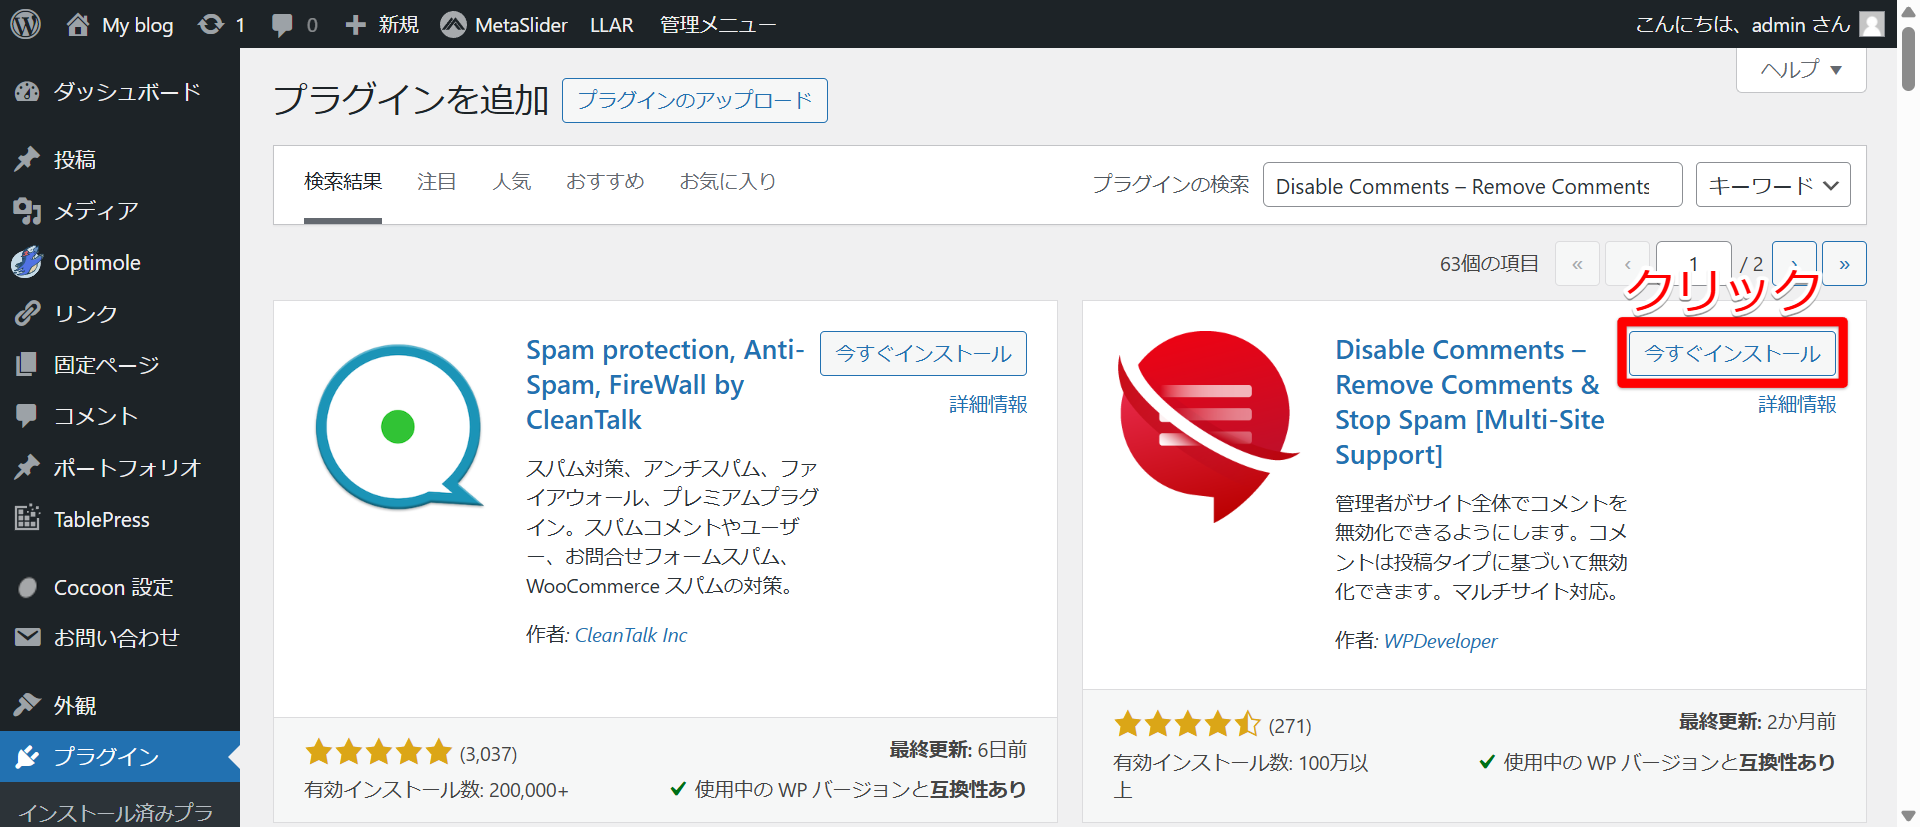Click the お問い合わせ mail icon
The image size is (1920, 827).
[27, 637]
